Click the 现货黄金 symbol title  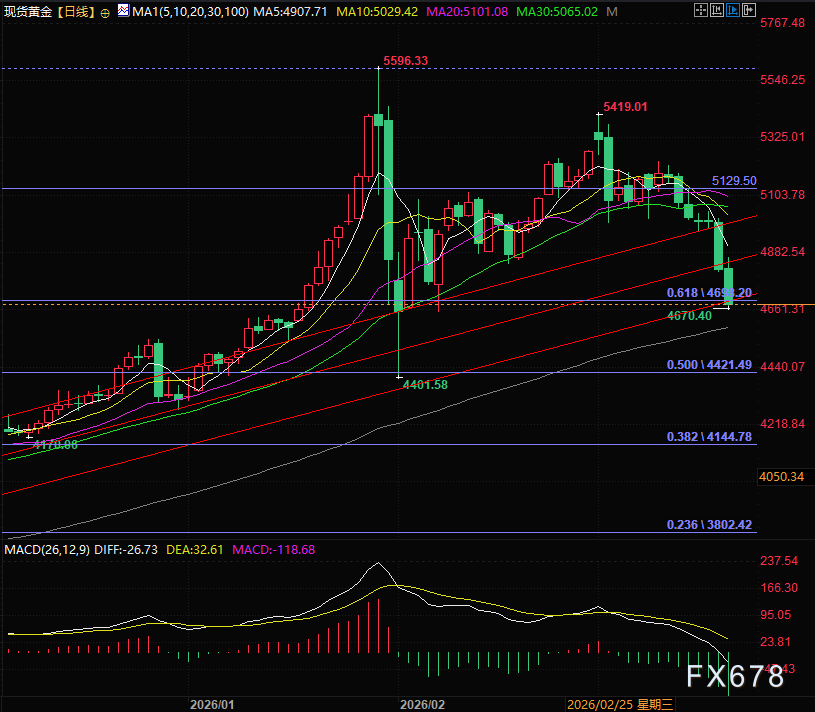[28, 11]
